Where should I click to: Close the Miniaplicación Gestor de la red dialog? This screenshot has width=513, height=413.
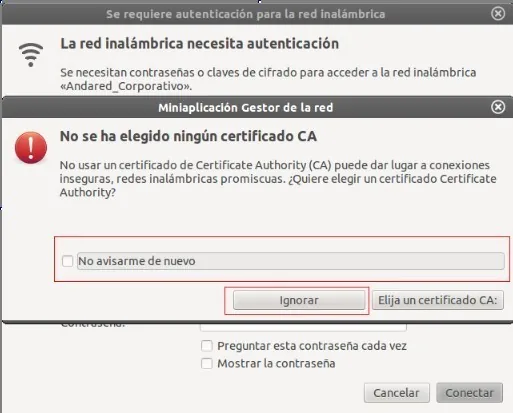click(x=498, y=107)
